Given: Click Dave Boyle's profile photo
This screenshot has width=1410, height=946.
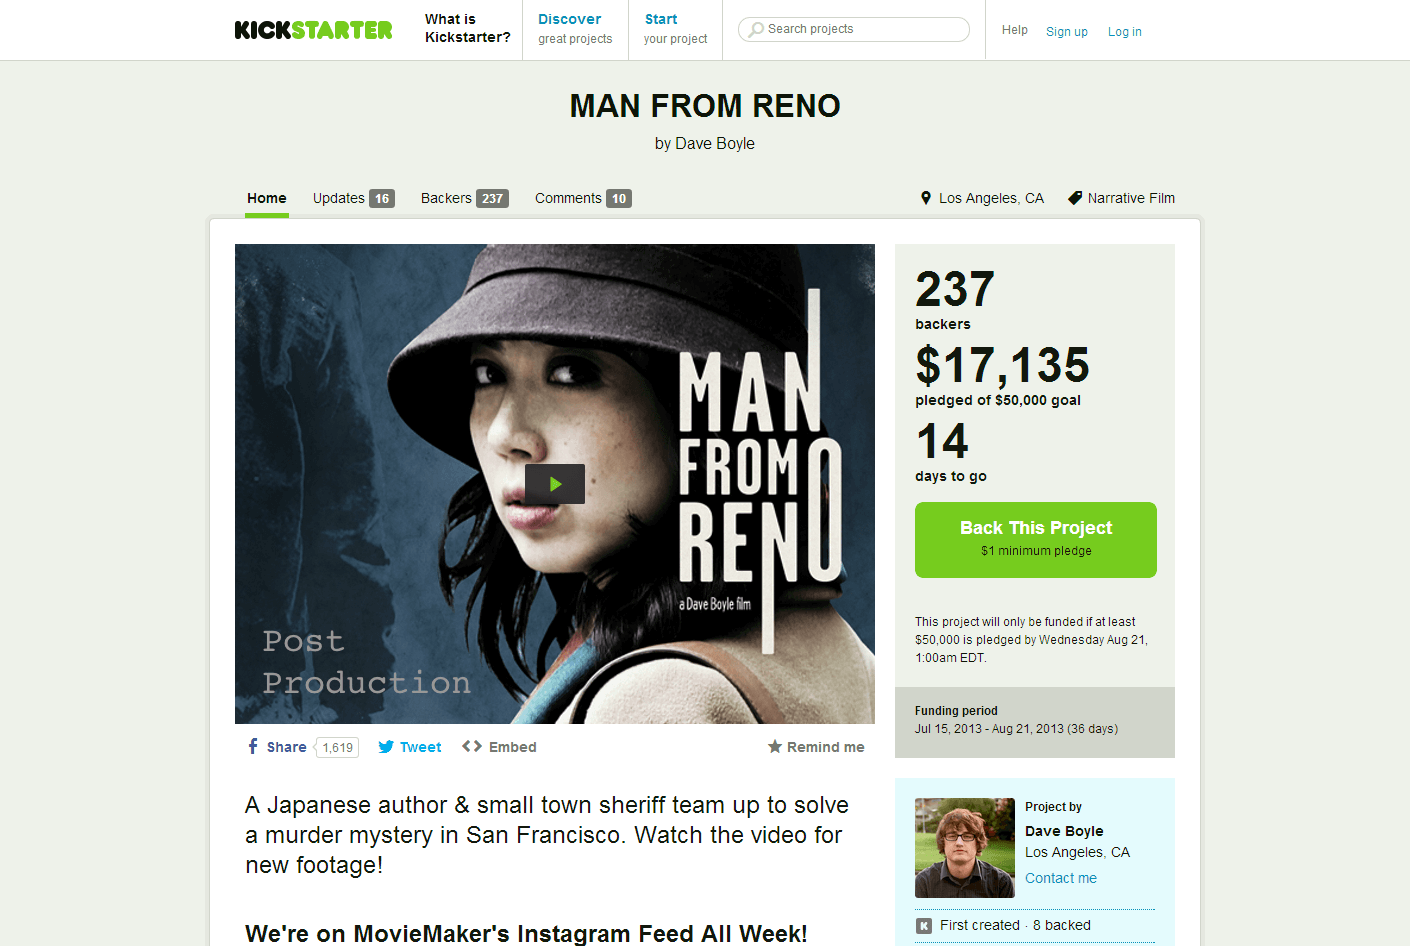Looking at the screenshot, I should (965, 848).
